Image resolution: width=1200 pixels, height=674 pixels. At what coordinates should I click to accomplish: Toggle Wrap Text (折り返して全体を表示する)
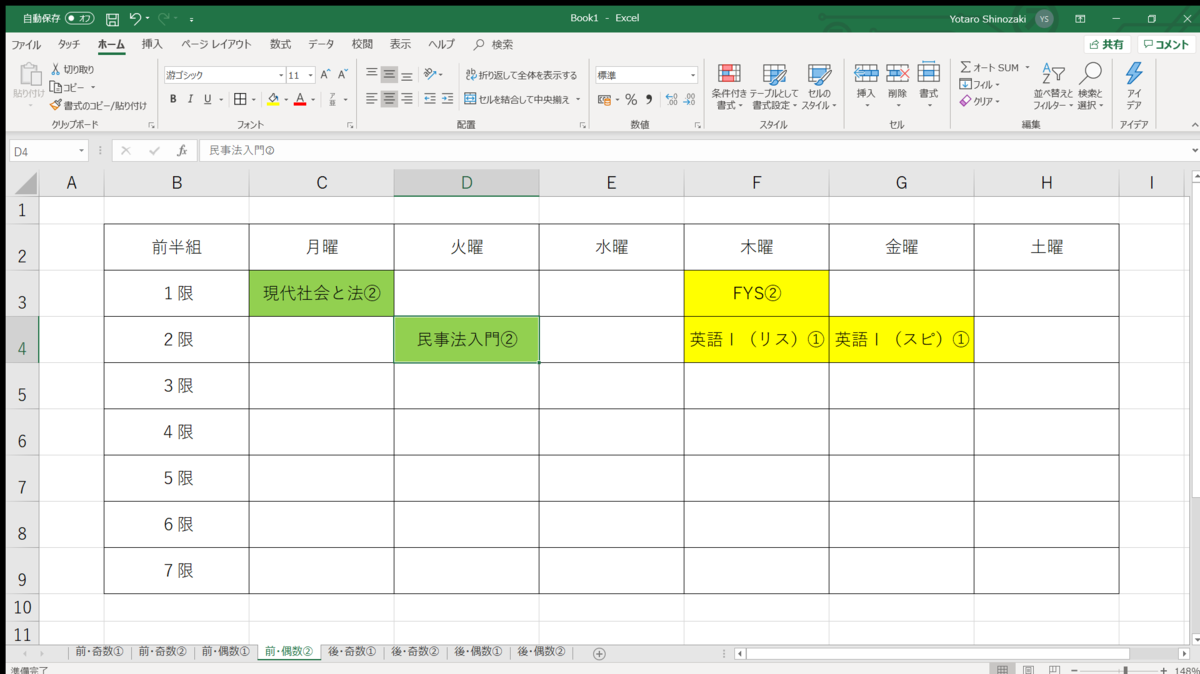click(521, 75)
